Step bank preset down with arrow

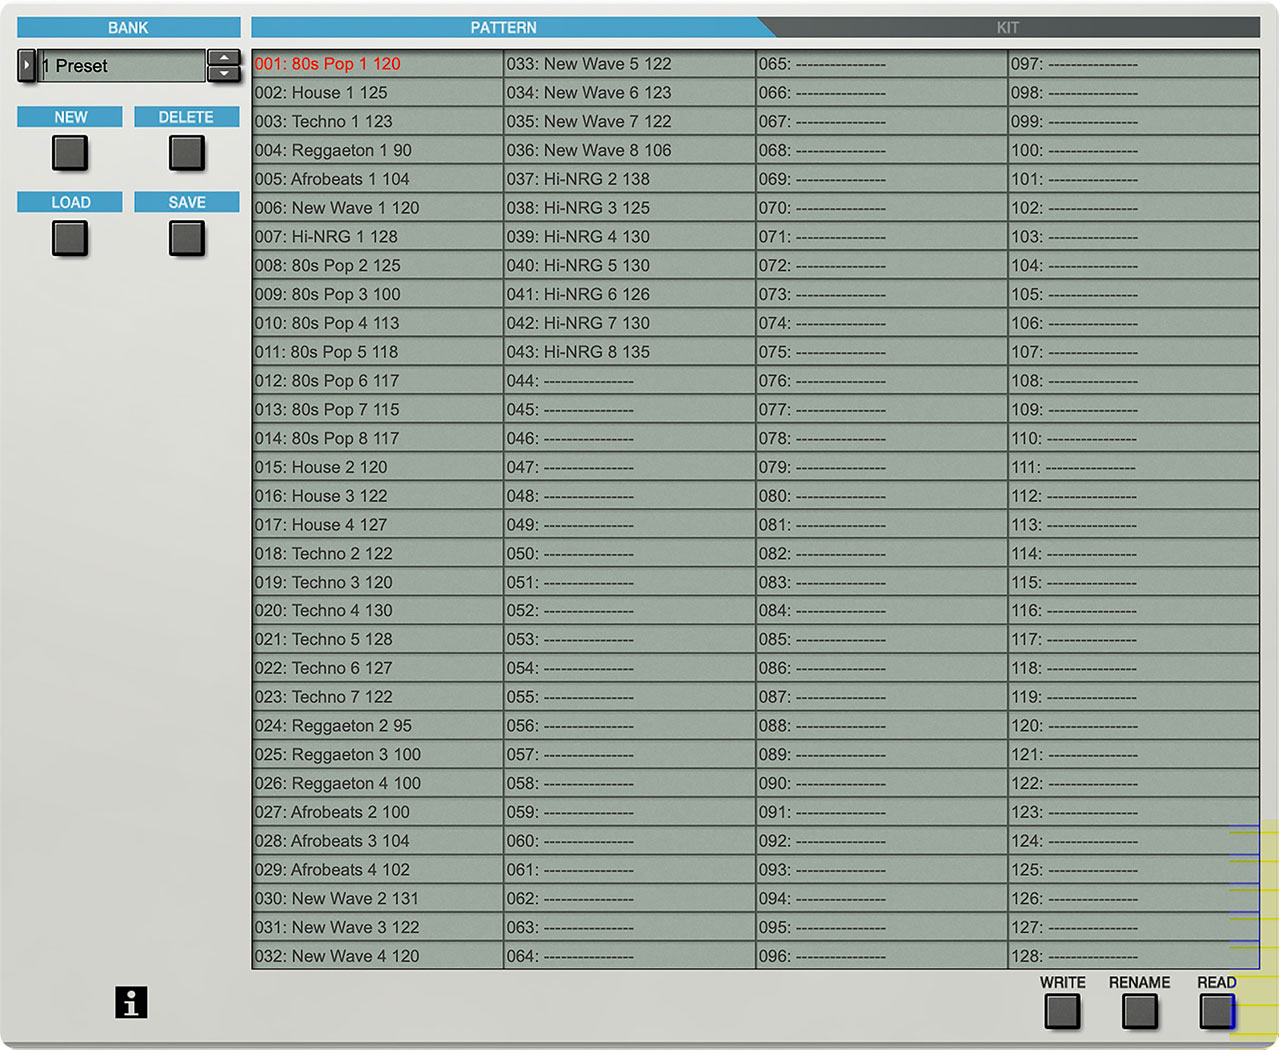pyautogui.click(x=224, y=73)
